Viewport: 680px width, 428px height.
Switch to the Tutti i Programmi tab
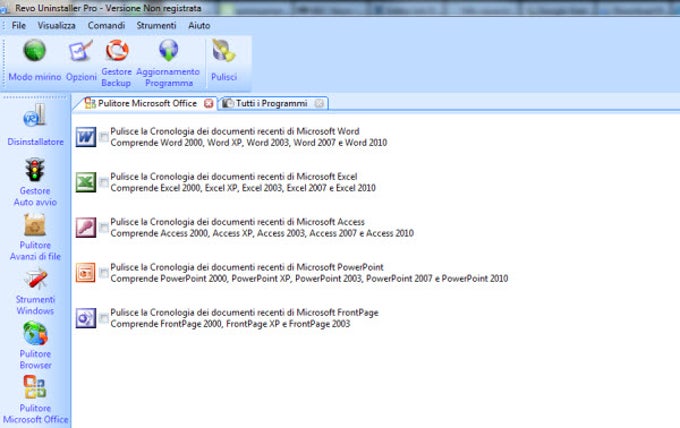tap(271, 103)
